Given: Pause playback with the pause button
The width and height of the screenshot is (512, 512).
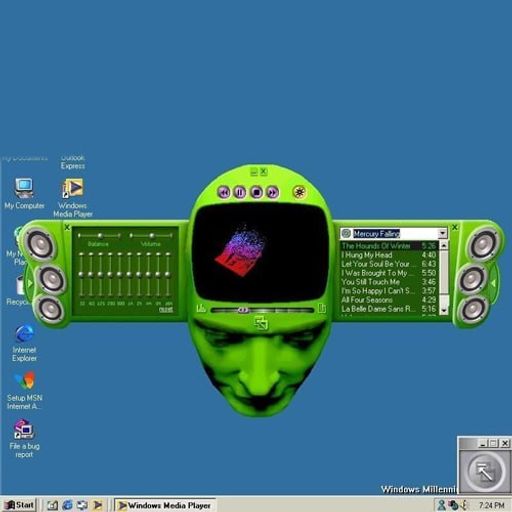Looking at the screenshot, I should [240, 192].
